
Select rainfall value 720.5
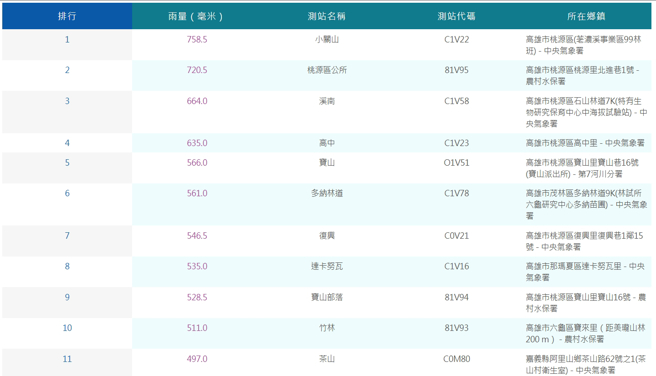197,70
